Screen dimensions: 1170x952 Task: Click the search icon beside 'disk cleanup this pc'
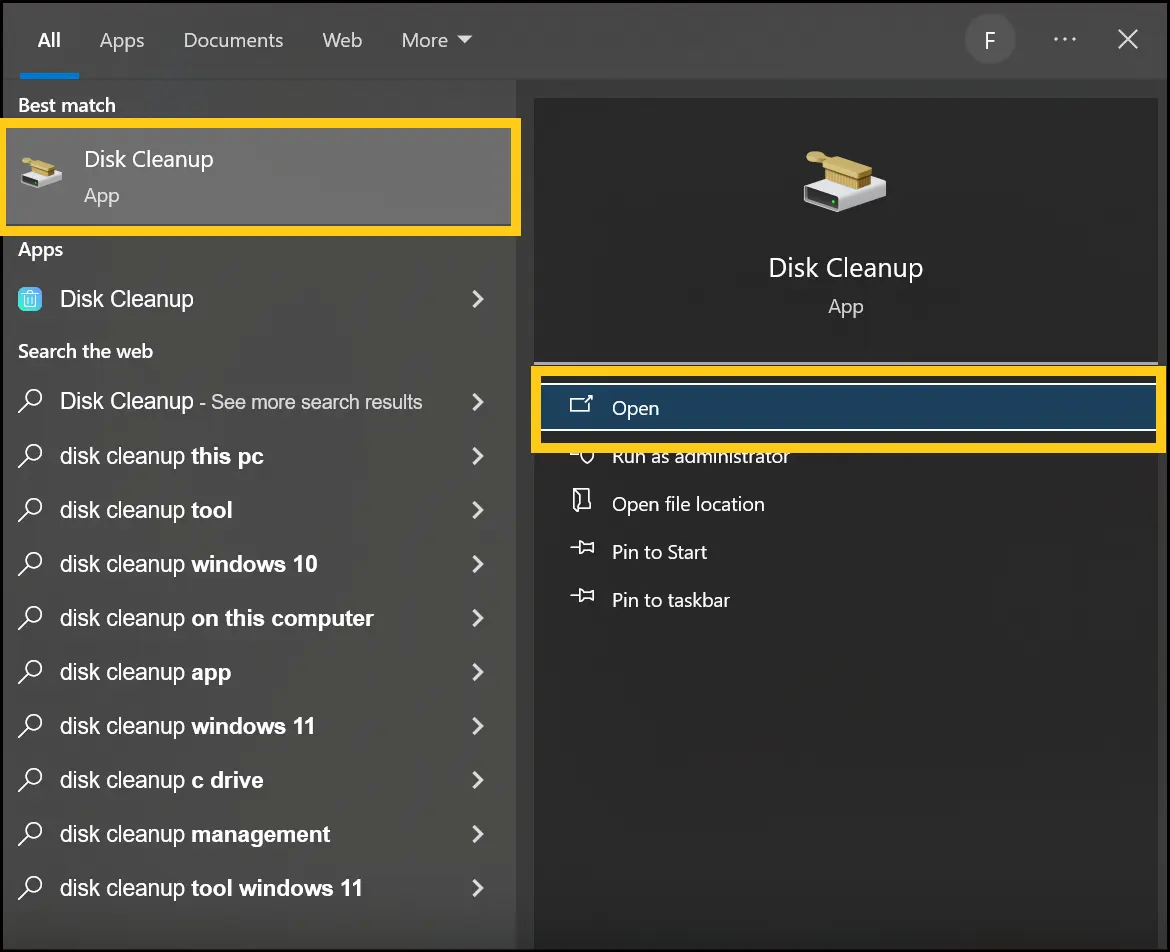(30, 455)
